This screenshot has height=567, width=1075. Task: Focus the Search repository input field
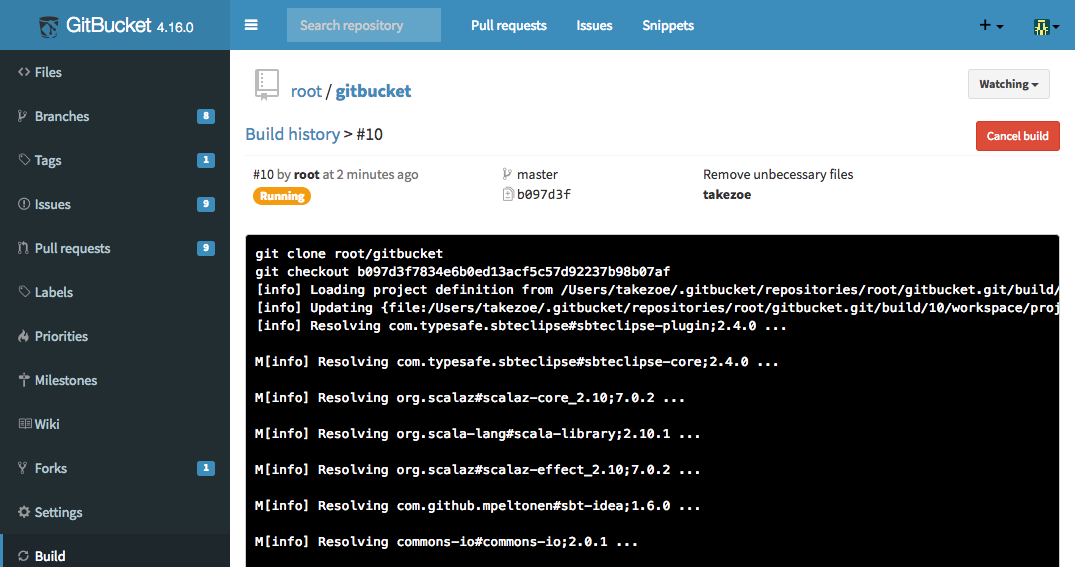click(363, 25)
